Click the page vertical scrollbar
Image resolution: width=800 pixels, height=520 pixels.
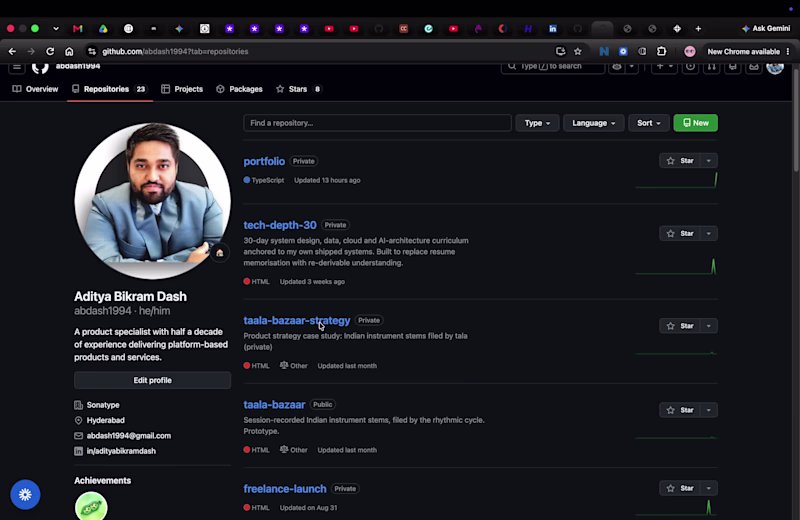point(795,120)
